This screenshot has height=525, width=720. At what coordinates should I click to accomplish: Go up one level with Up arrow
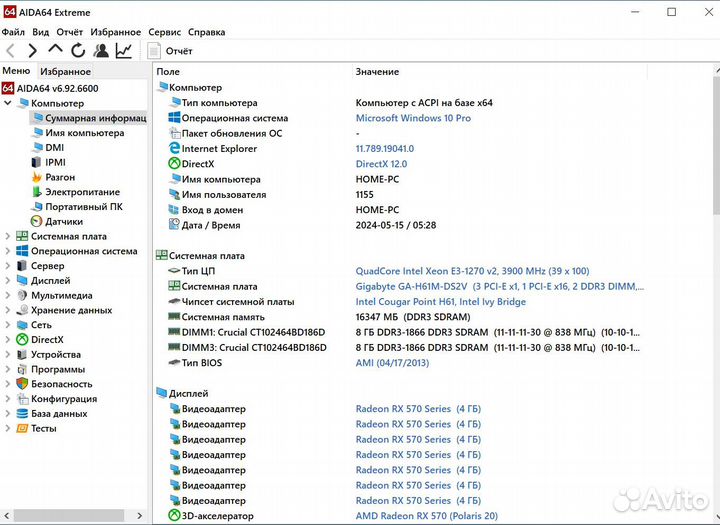click(x=56, y=50)
